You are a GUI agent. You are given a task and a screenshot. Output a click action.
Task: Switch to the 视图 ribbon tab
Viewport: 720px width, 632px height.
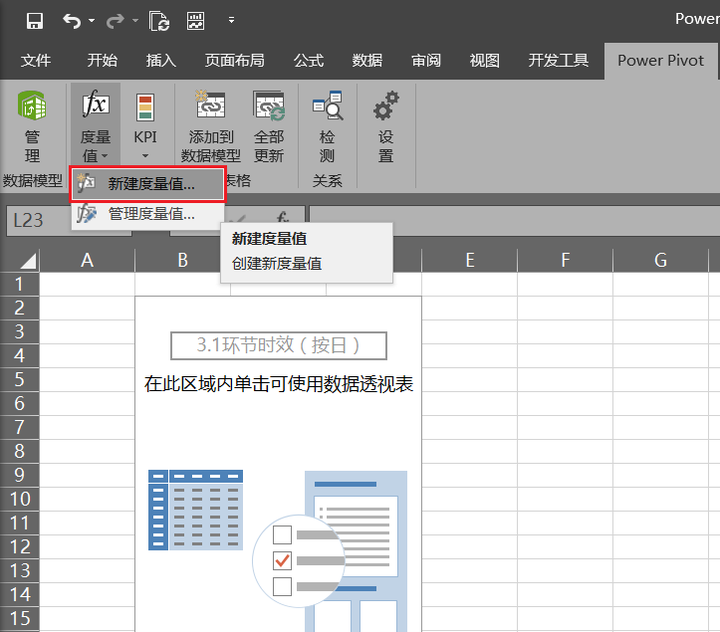pos(485,61)
